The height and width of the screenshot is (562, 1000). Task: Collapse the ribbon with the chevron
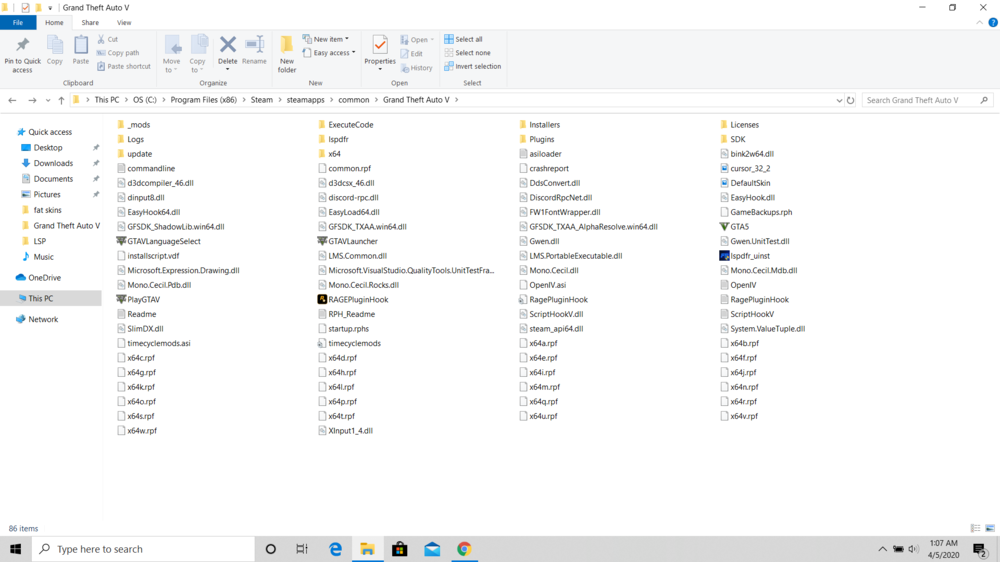point(980,23)
